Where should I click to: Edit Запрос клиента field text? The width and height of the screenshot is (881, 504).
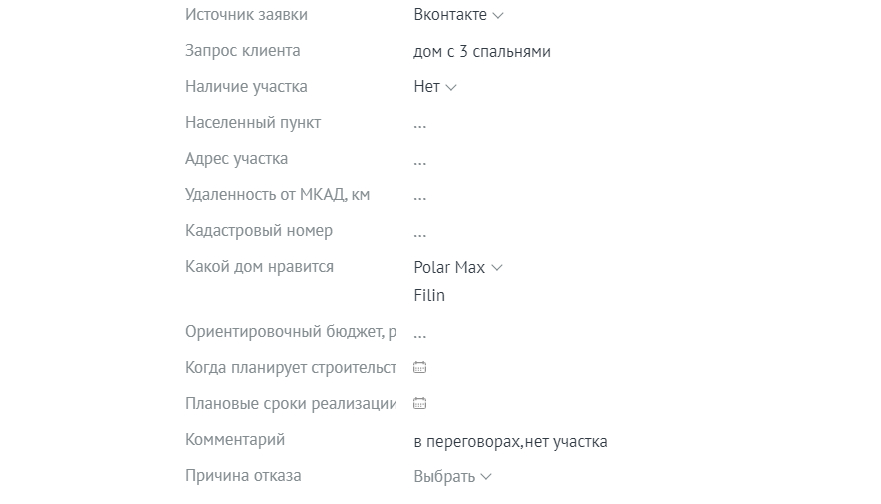482,51
